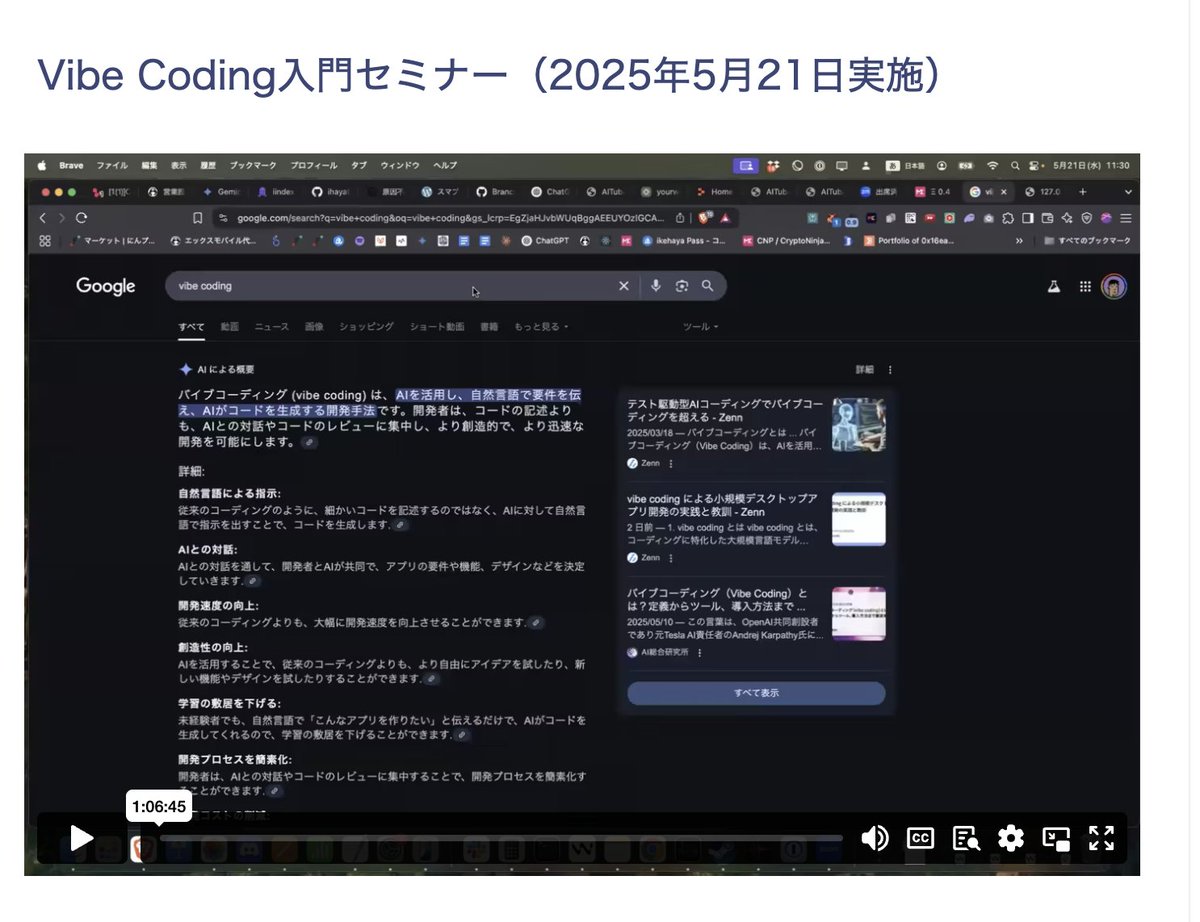Open the プロファイル menu in the menu bar
The width and height of the screenshot is (1200, 922).
[x=313, y=165]
